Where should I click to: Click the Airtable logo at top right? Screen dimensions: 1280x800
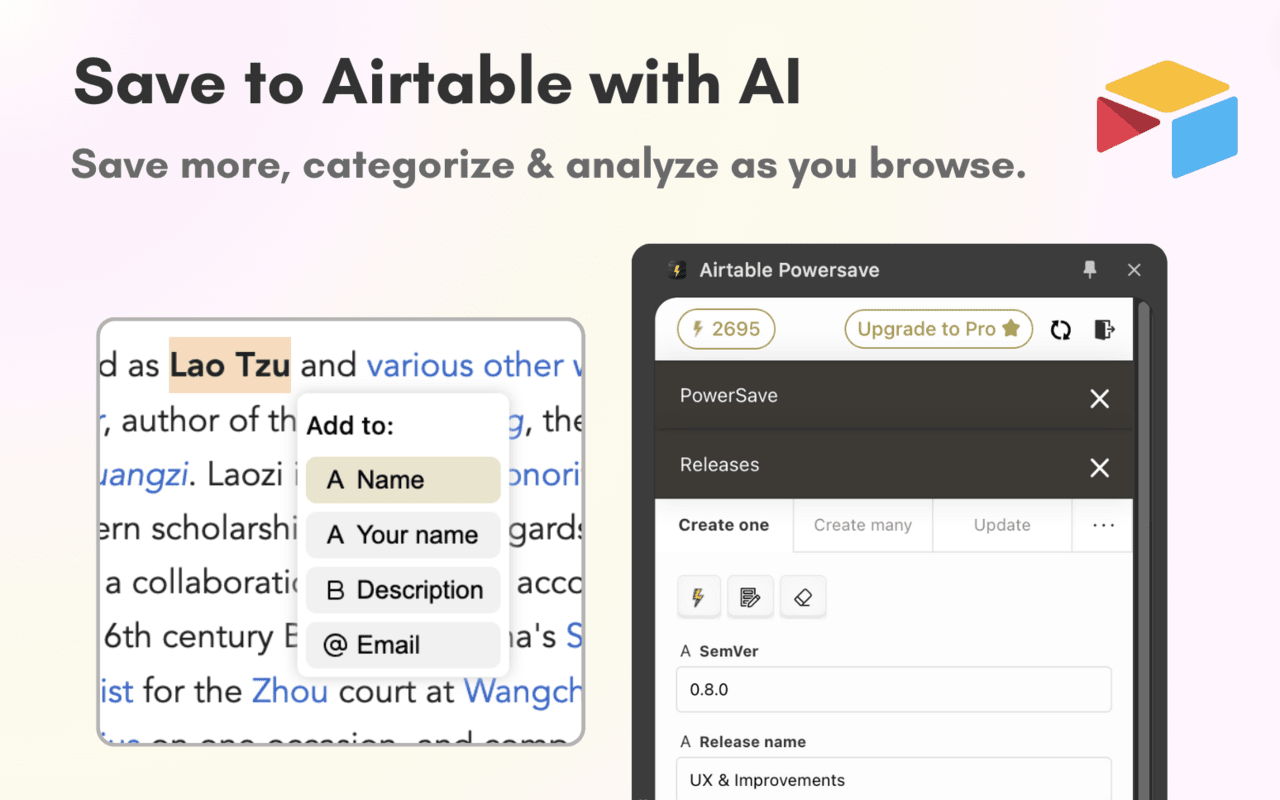pos(1167,119)
